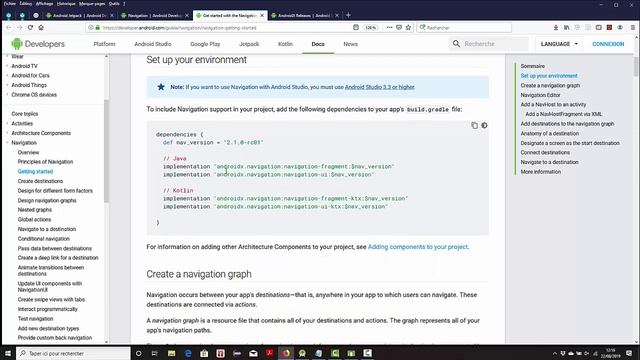Open Principles of Navigation page

(x=45, y=162)
